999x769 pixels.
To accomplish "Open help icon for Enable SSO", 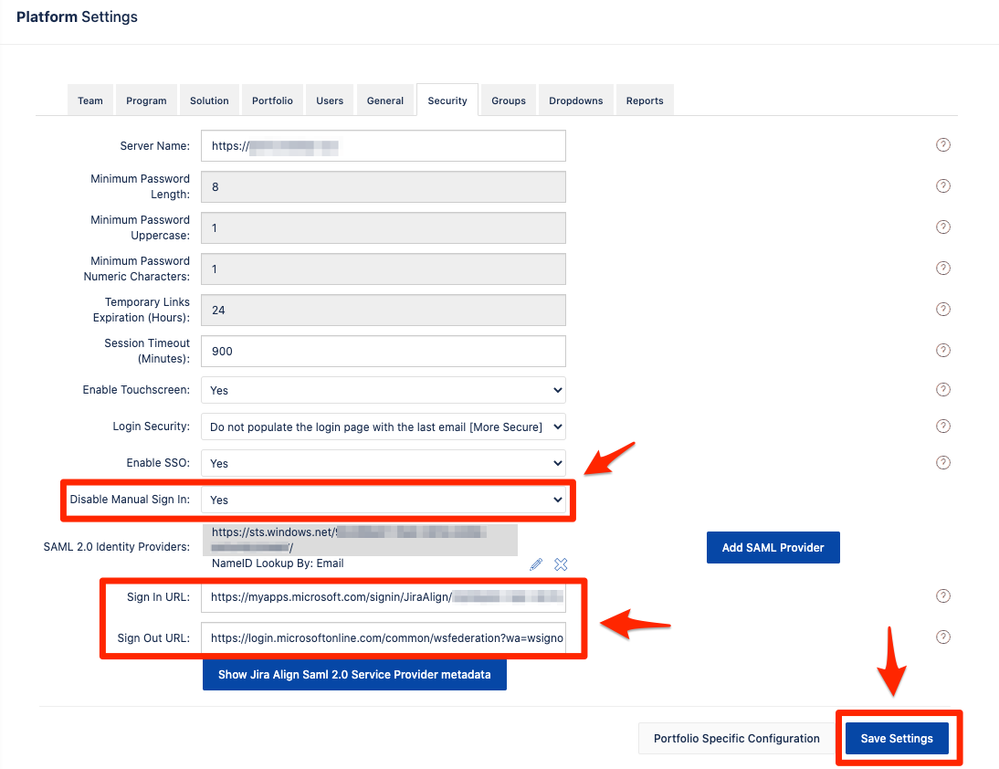I will click(x=943, y=463).
